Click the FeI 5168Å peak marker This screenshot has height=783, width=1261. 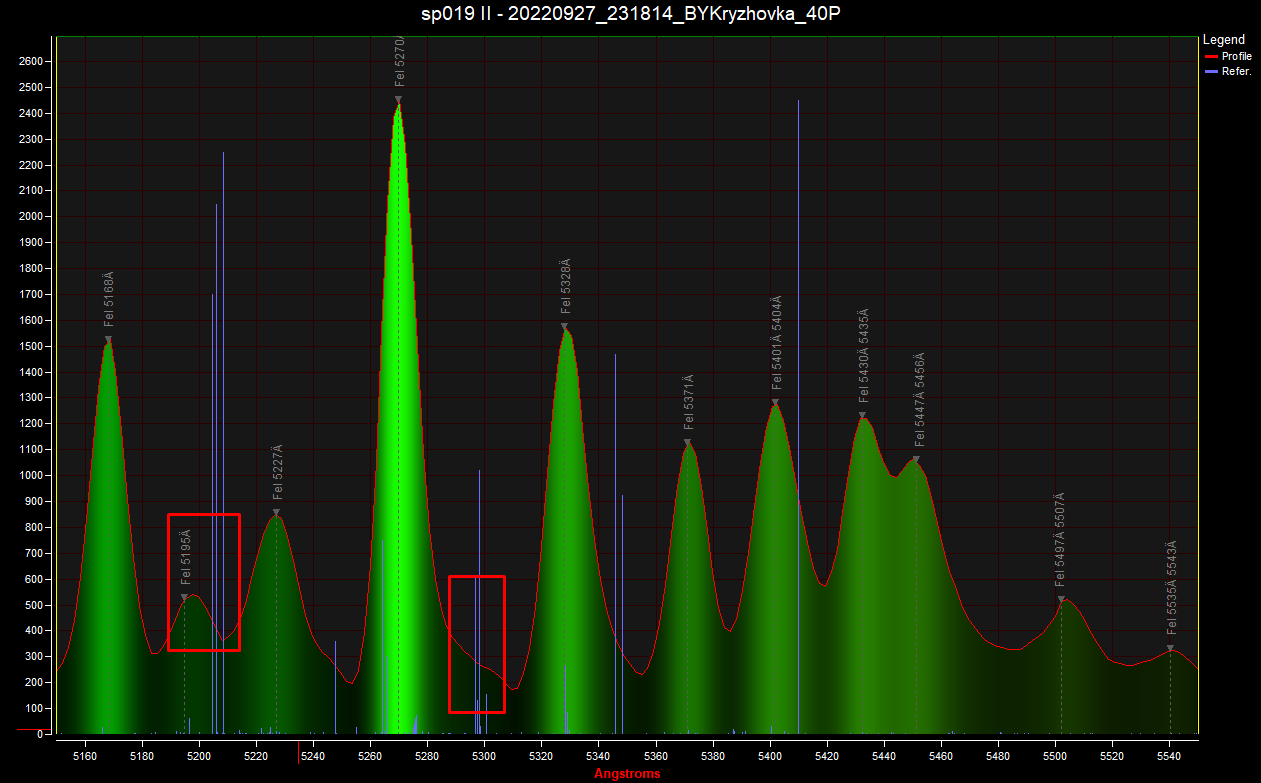click(x=108, y=341)
